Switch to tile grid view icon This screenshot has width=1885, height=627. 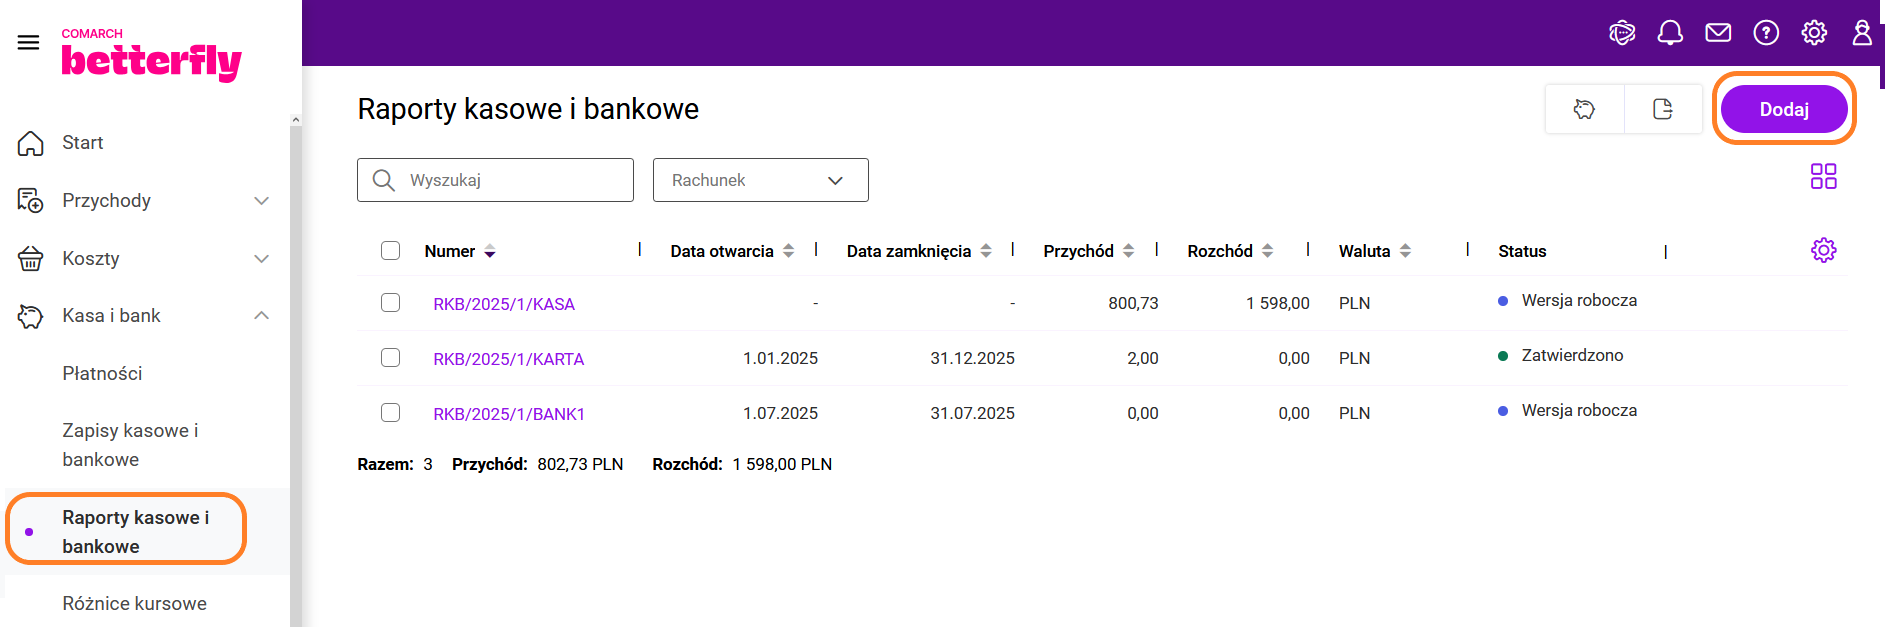coord(1823,177)
